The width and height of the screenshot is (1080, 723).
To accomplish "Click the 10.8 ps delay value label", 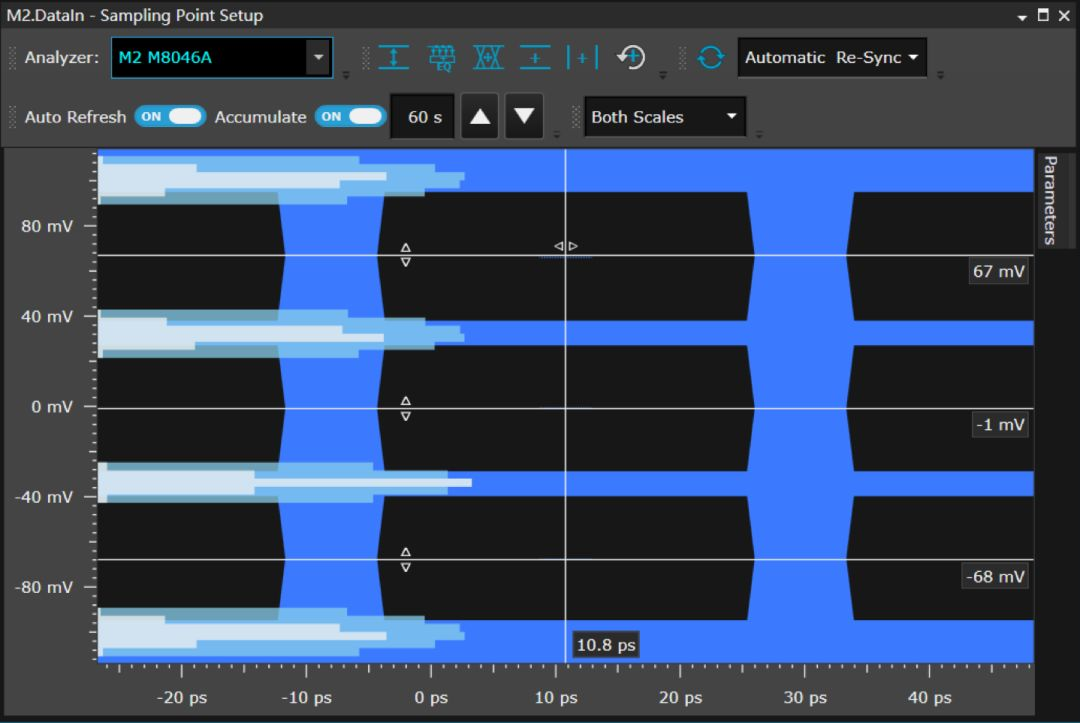I will (x=606, y=645).
